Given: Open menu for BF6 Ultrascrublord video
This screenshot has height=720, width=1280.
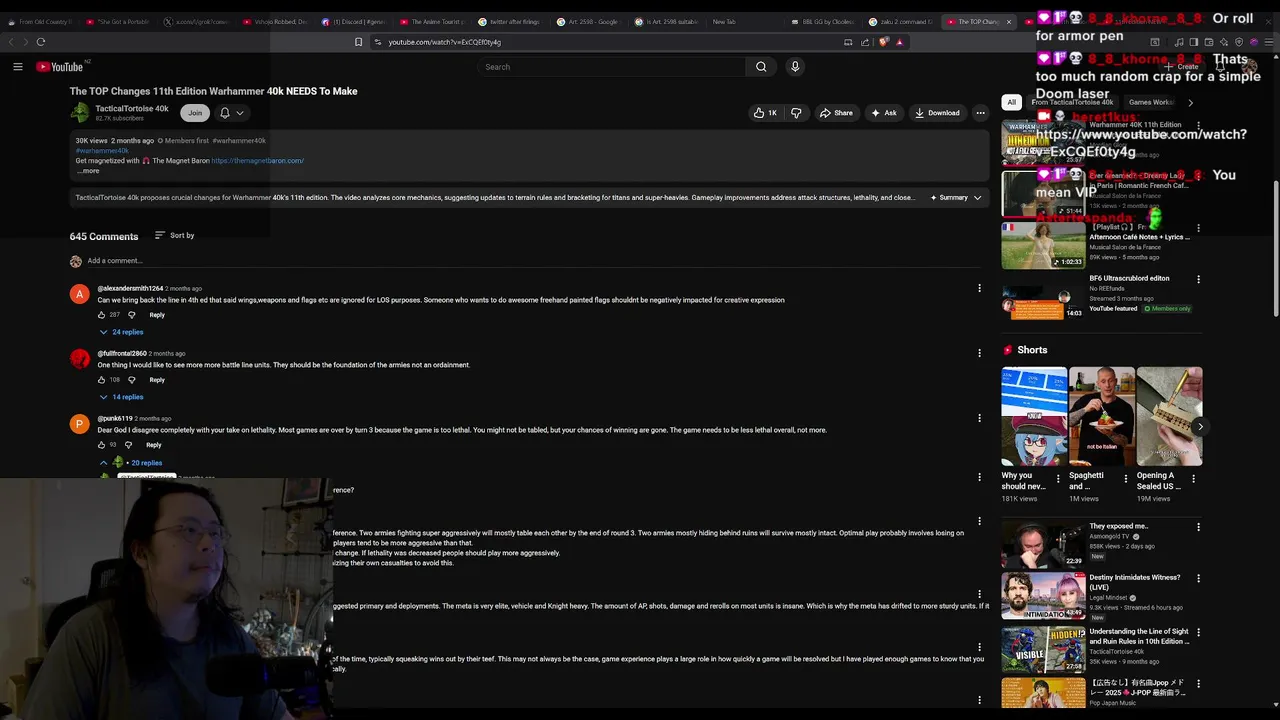Looking at the screenshot, I should (1198, 279).
